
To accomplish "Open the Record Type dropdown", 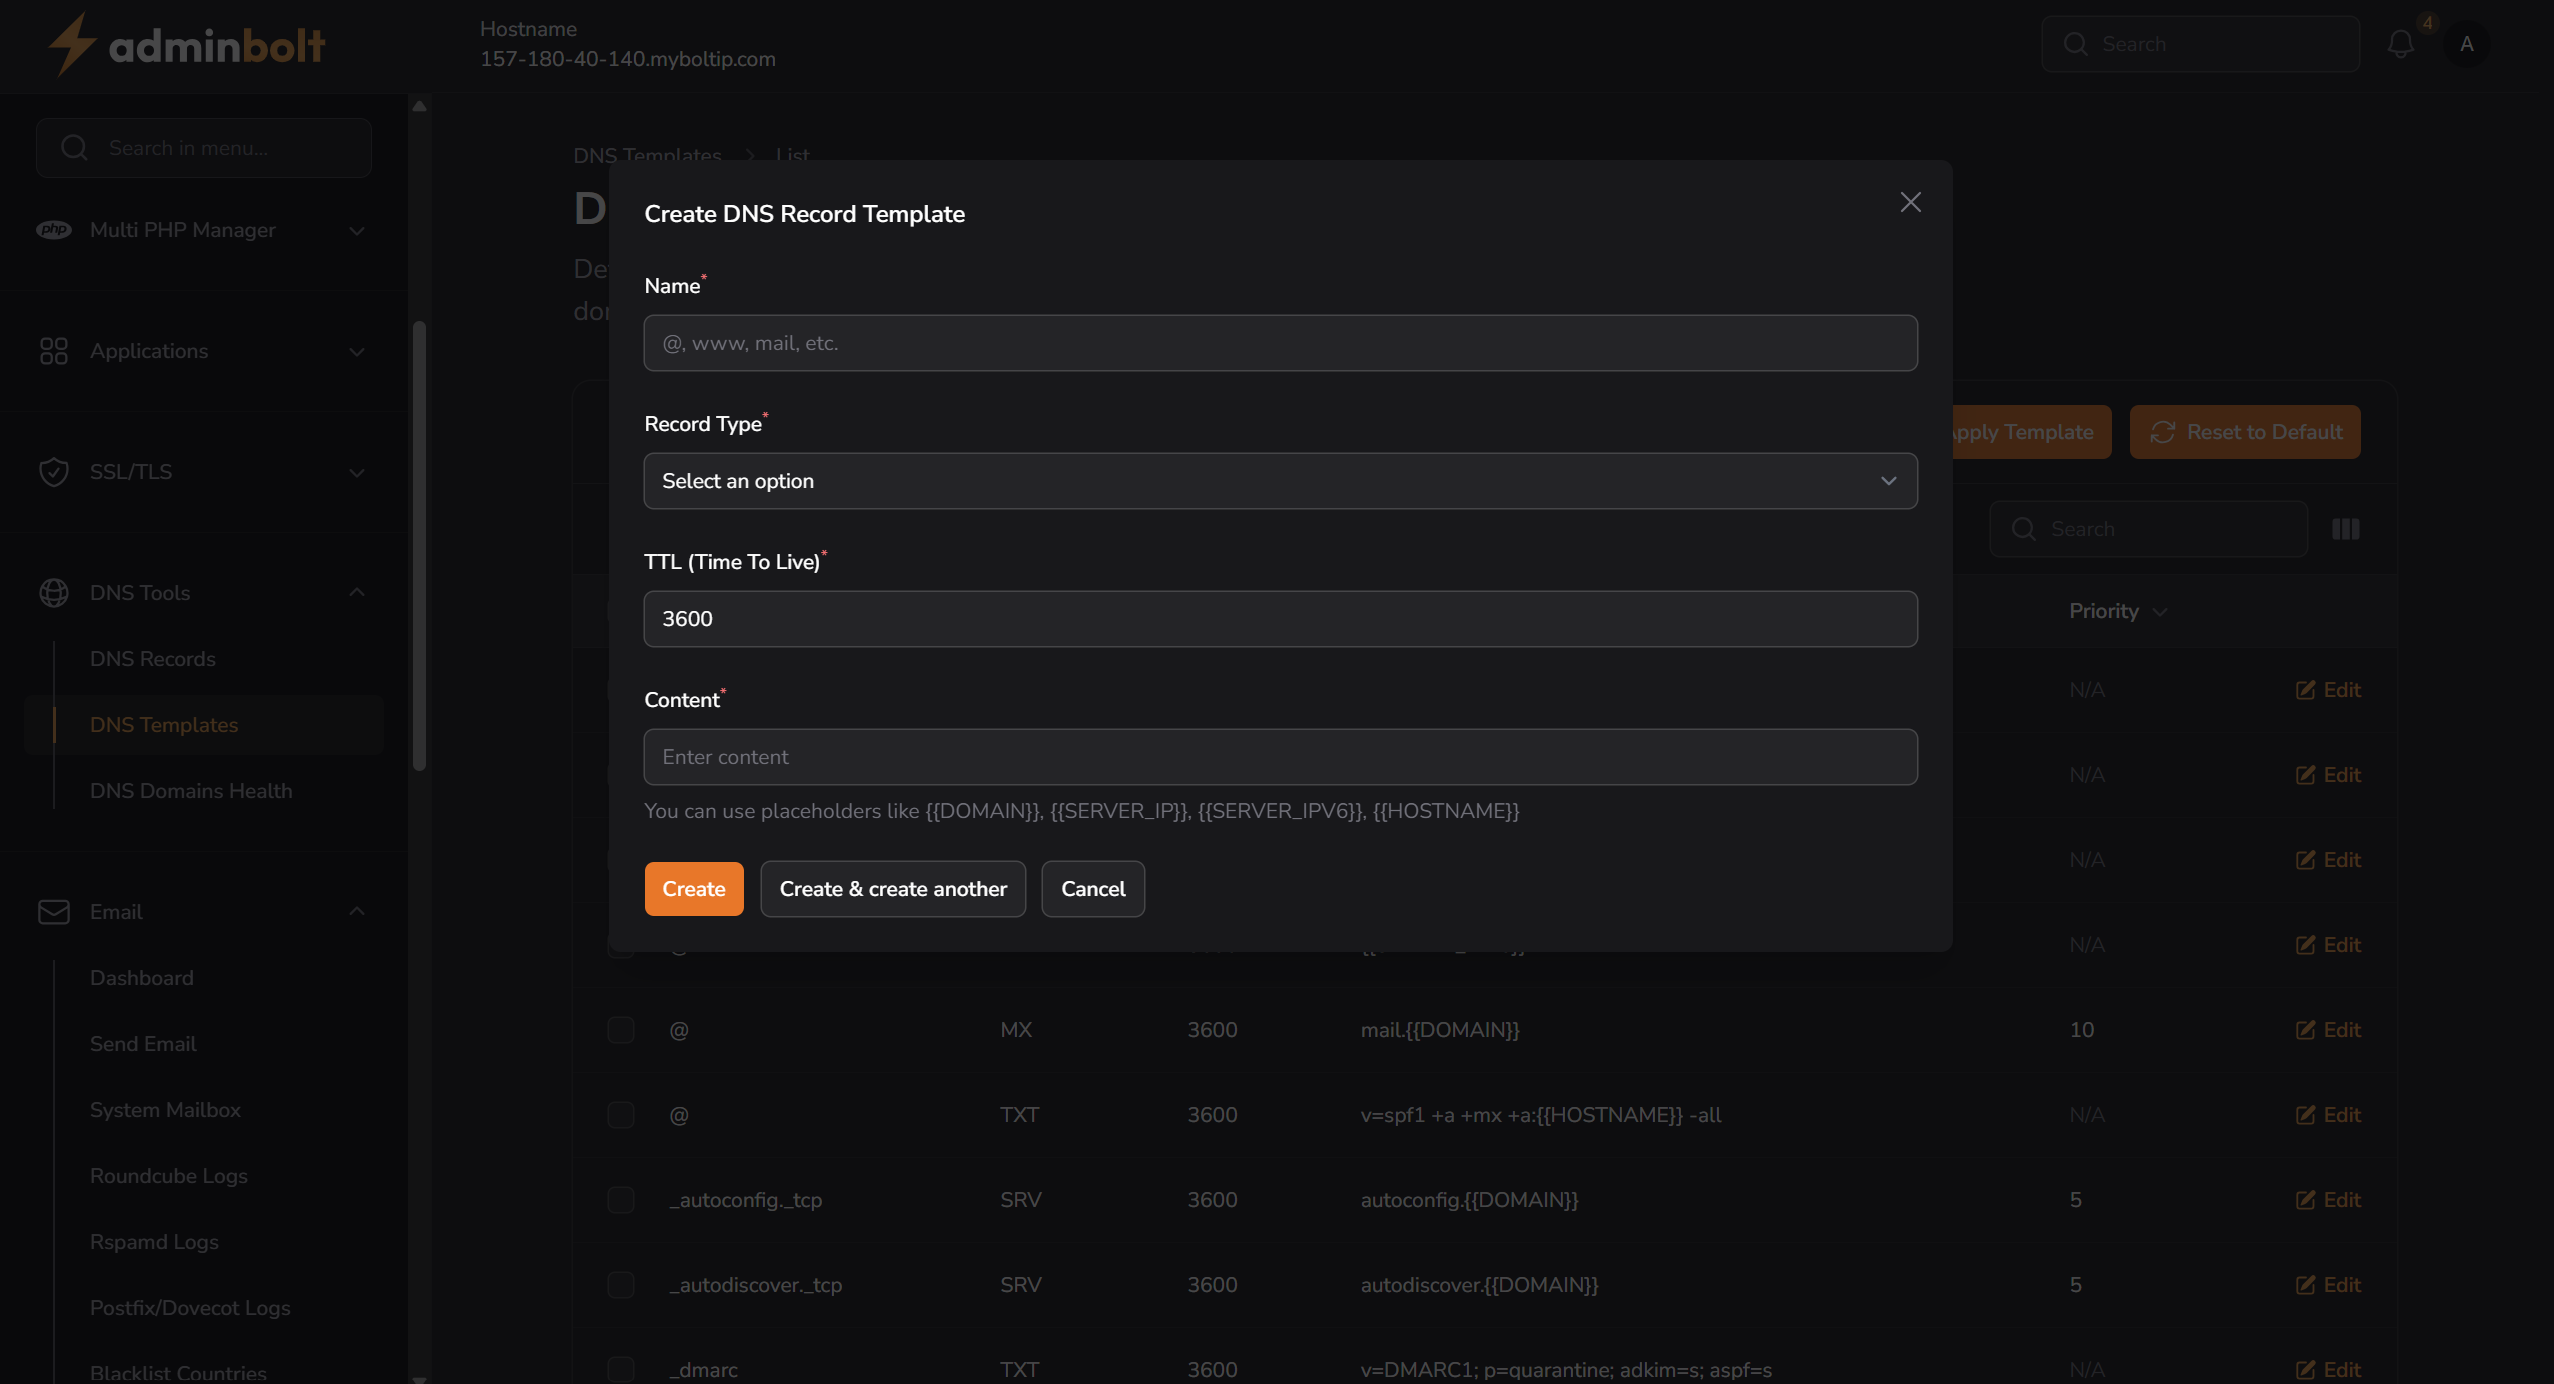I will [1280, 481].
